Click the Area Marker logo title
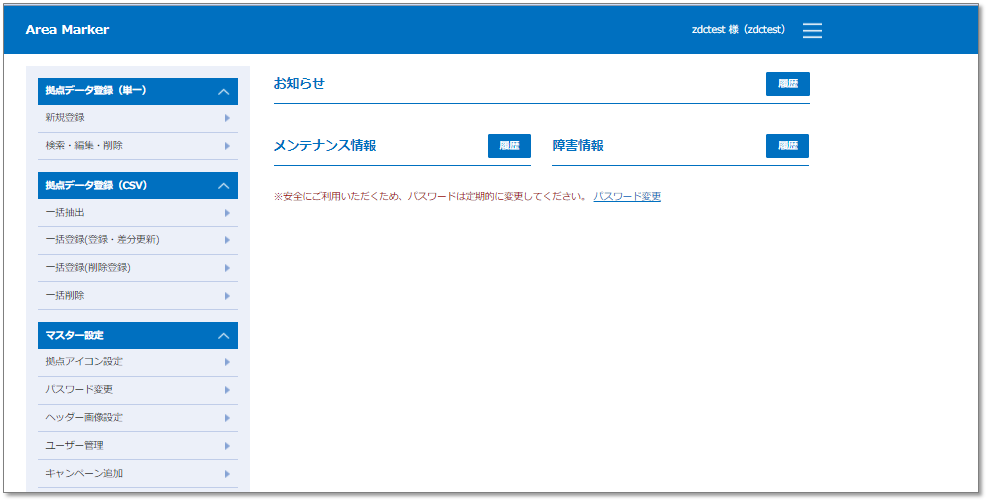The width and height of the screenshot is (988, 502). click(x=67, y=30)
